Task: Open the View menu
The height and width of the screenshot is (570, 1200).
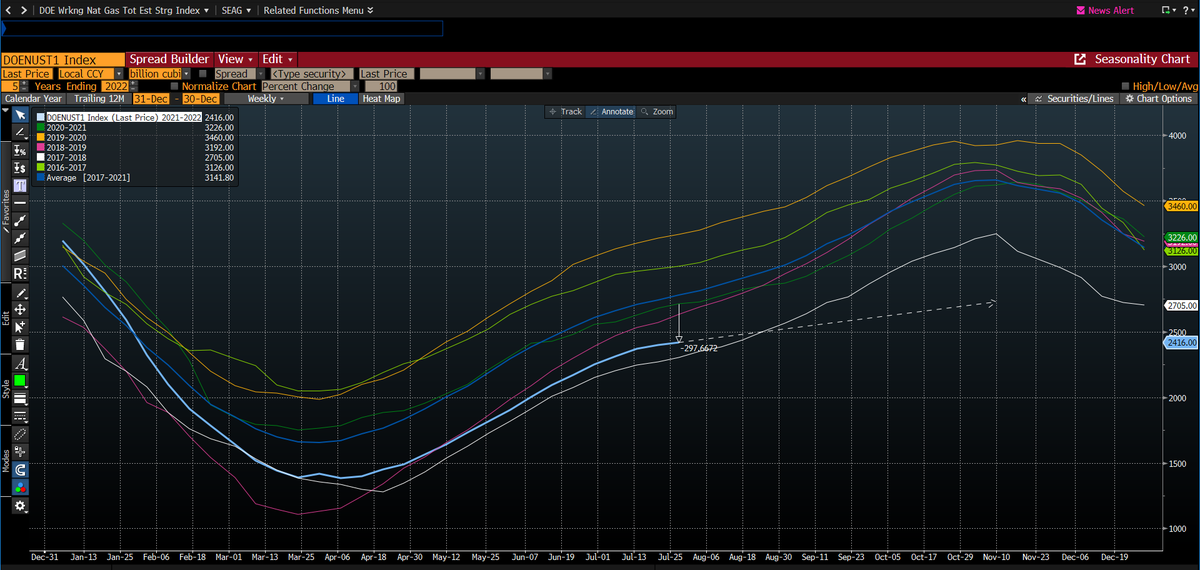Action: 235,59
